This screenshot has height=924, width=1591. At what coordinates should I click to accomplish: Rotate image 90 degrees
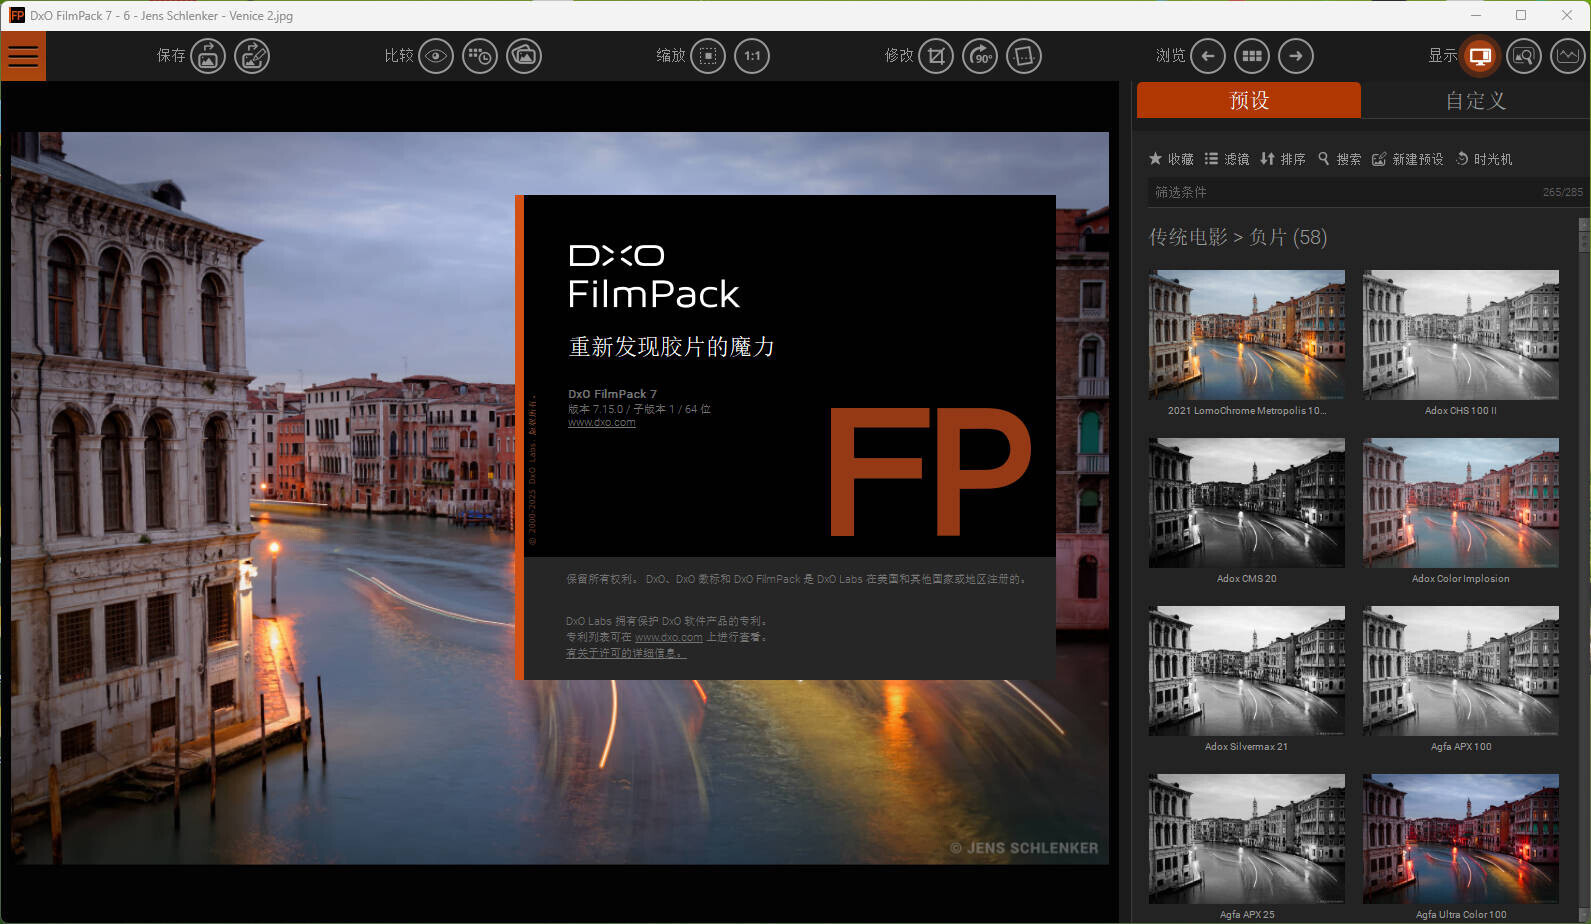coord(980,56)
